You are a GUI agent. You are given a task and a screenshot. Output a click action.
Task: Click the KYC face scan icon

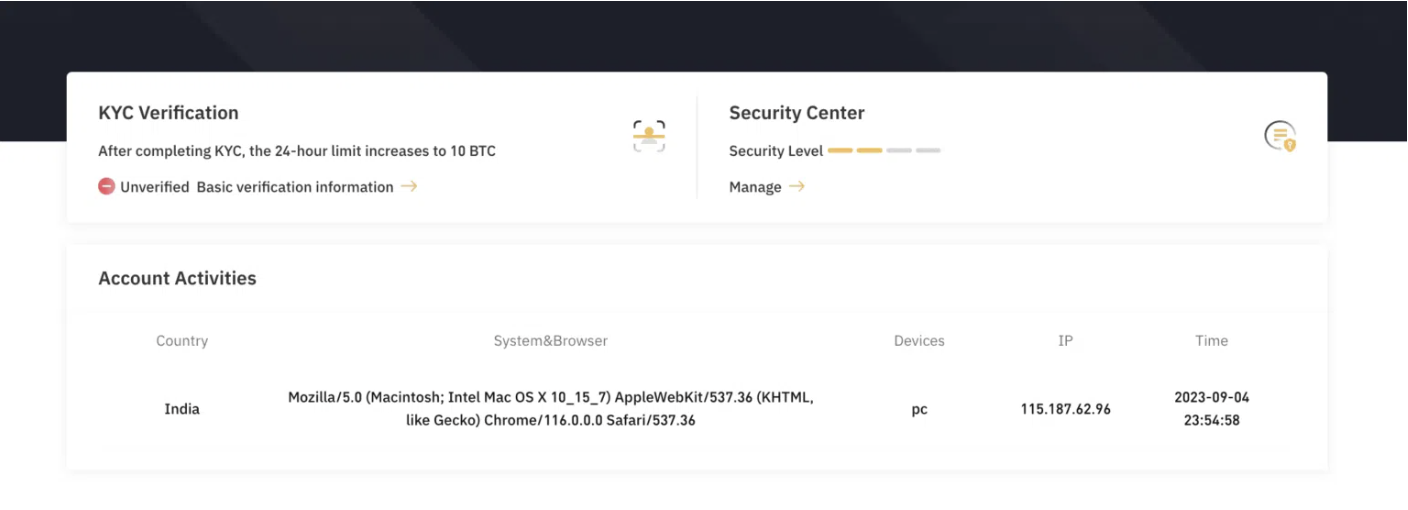point(649,136)
